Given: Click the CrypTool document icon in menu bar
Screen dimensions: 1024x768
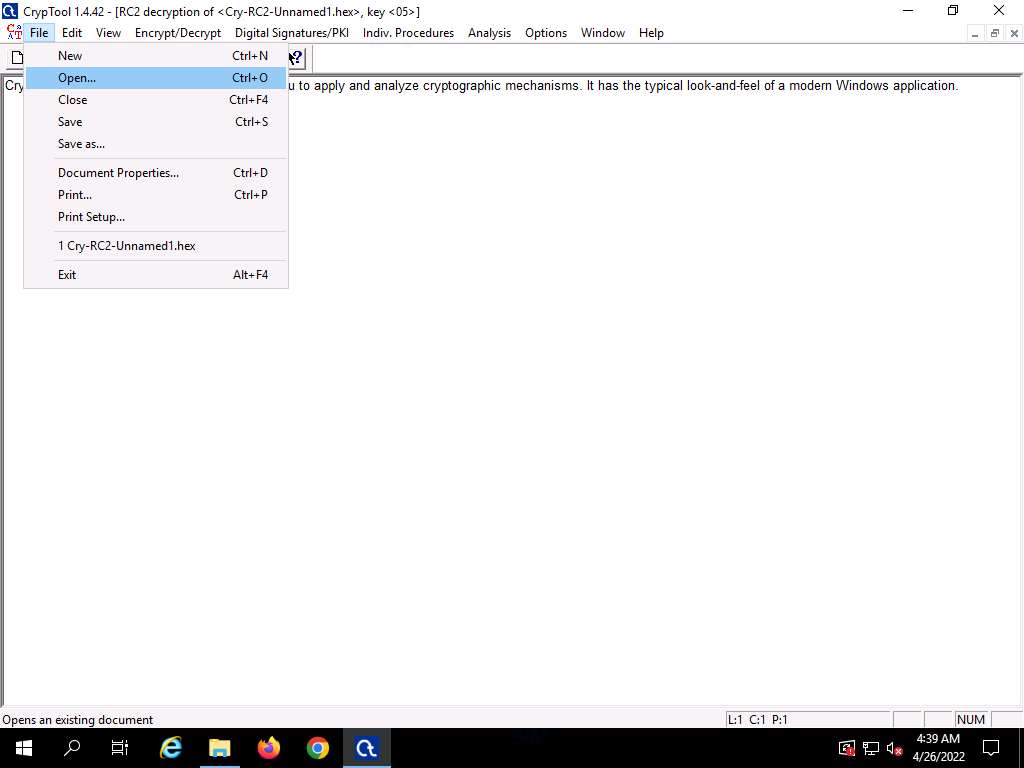Looking at the screenshot, I should point(13,33).
